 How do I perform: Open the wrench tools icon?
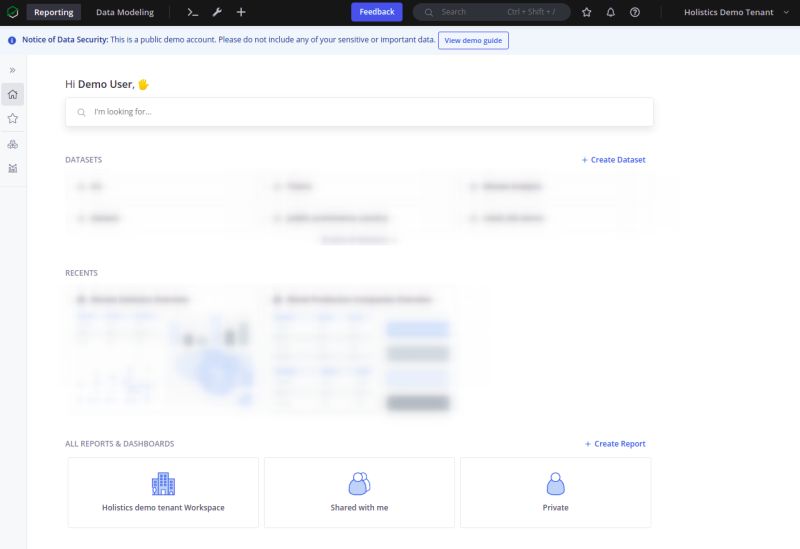(217, 12)
